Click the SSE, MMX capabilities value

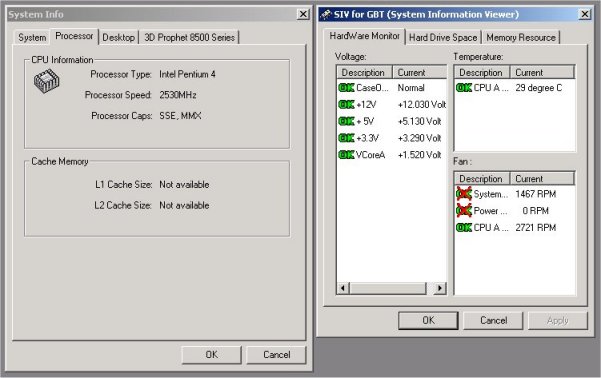coord(180,116)
